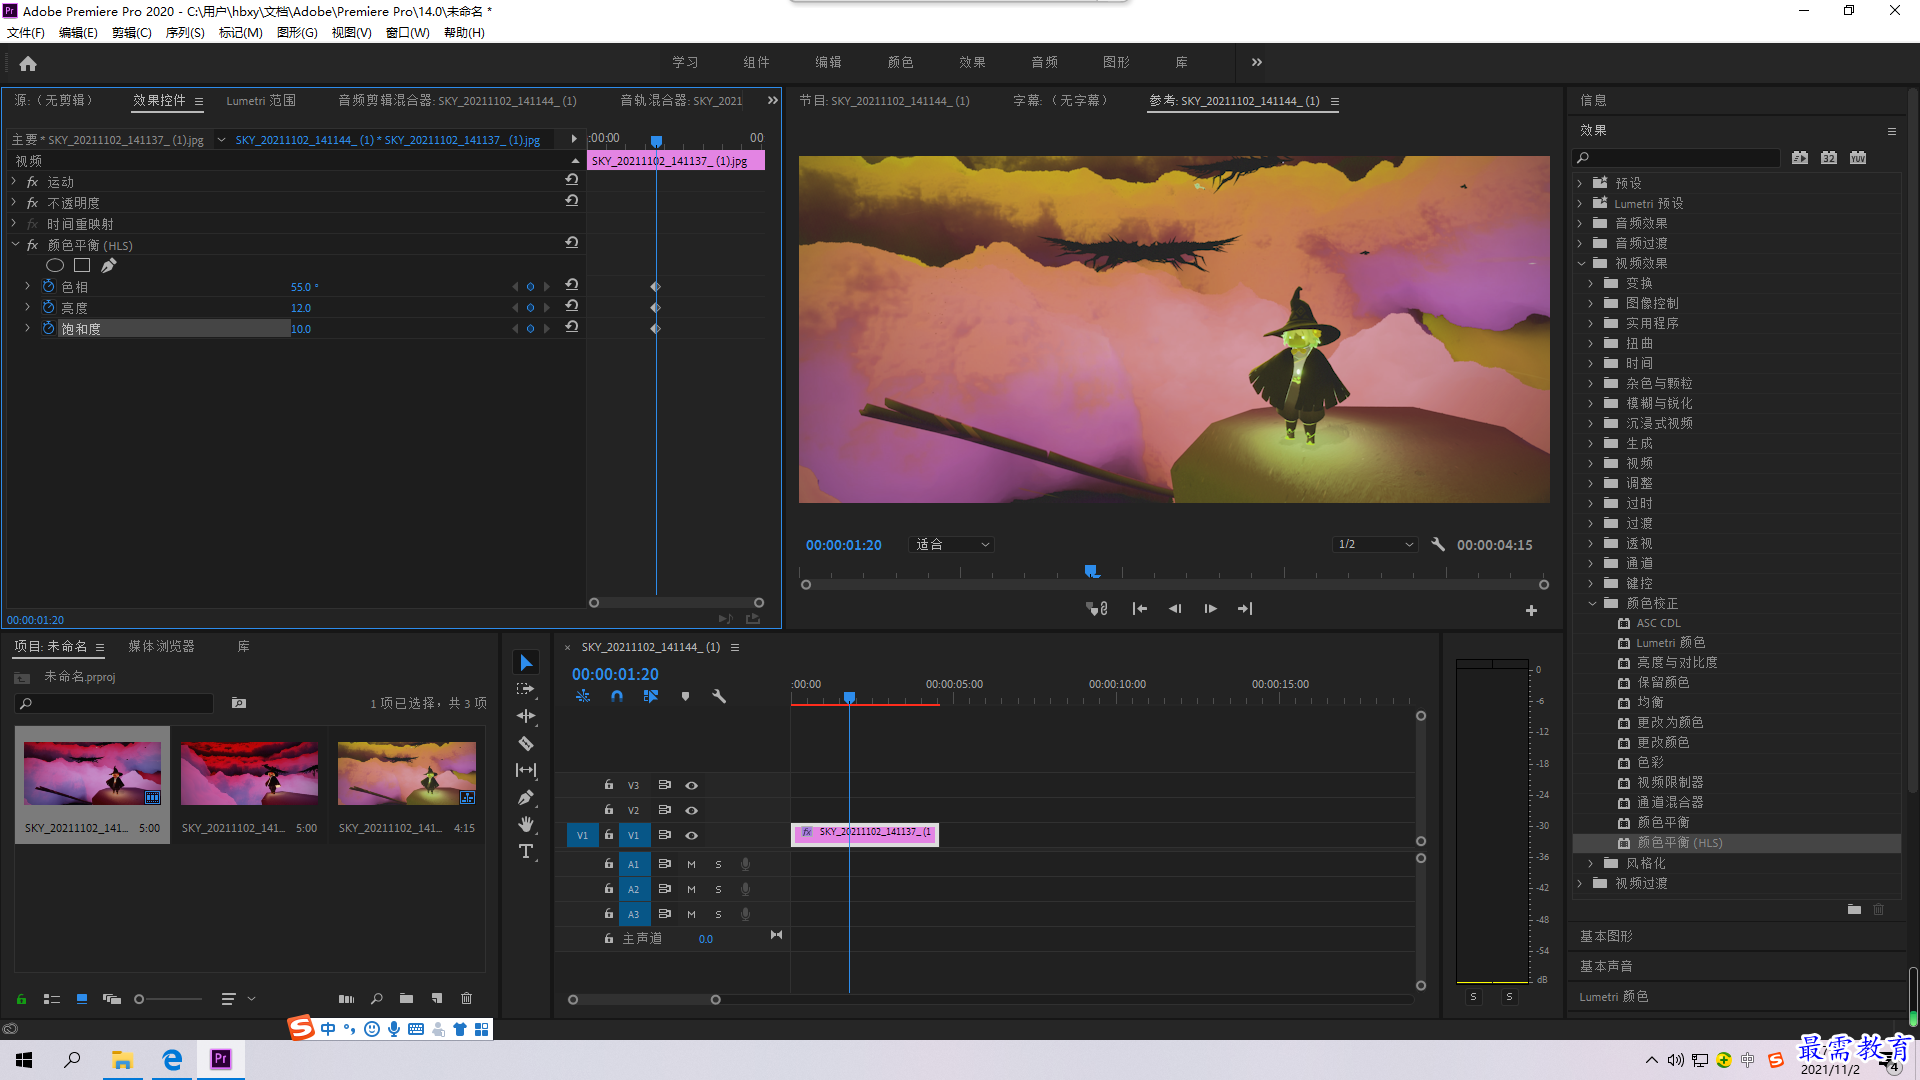Select the Track Select Forward tool

pyautogui.click(x=526, y=690)
